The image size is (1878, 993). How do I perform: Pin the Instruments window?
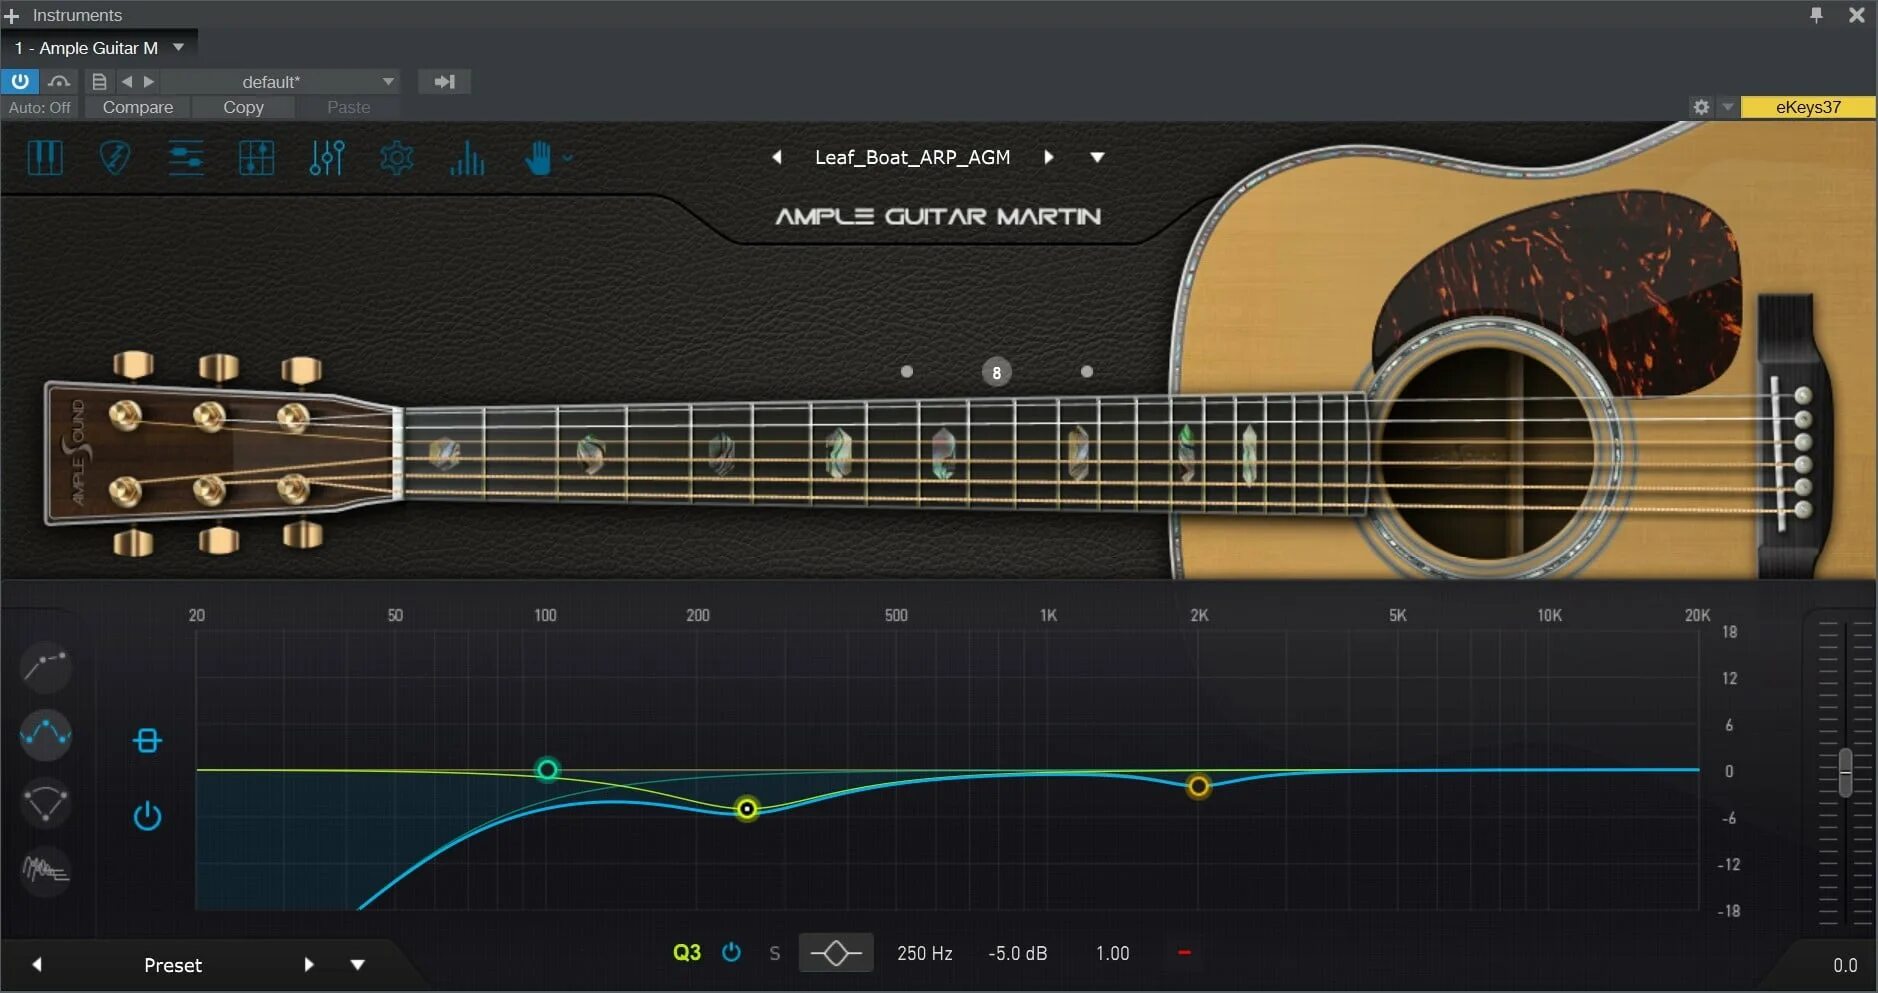(1816, 15)
